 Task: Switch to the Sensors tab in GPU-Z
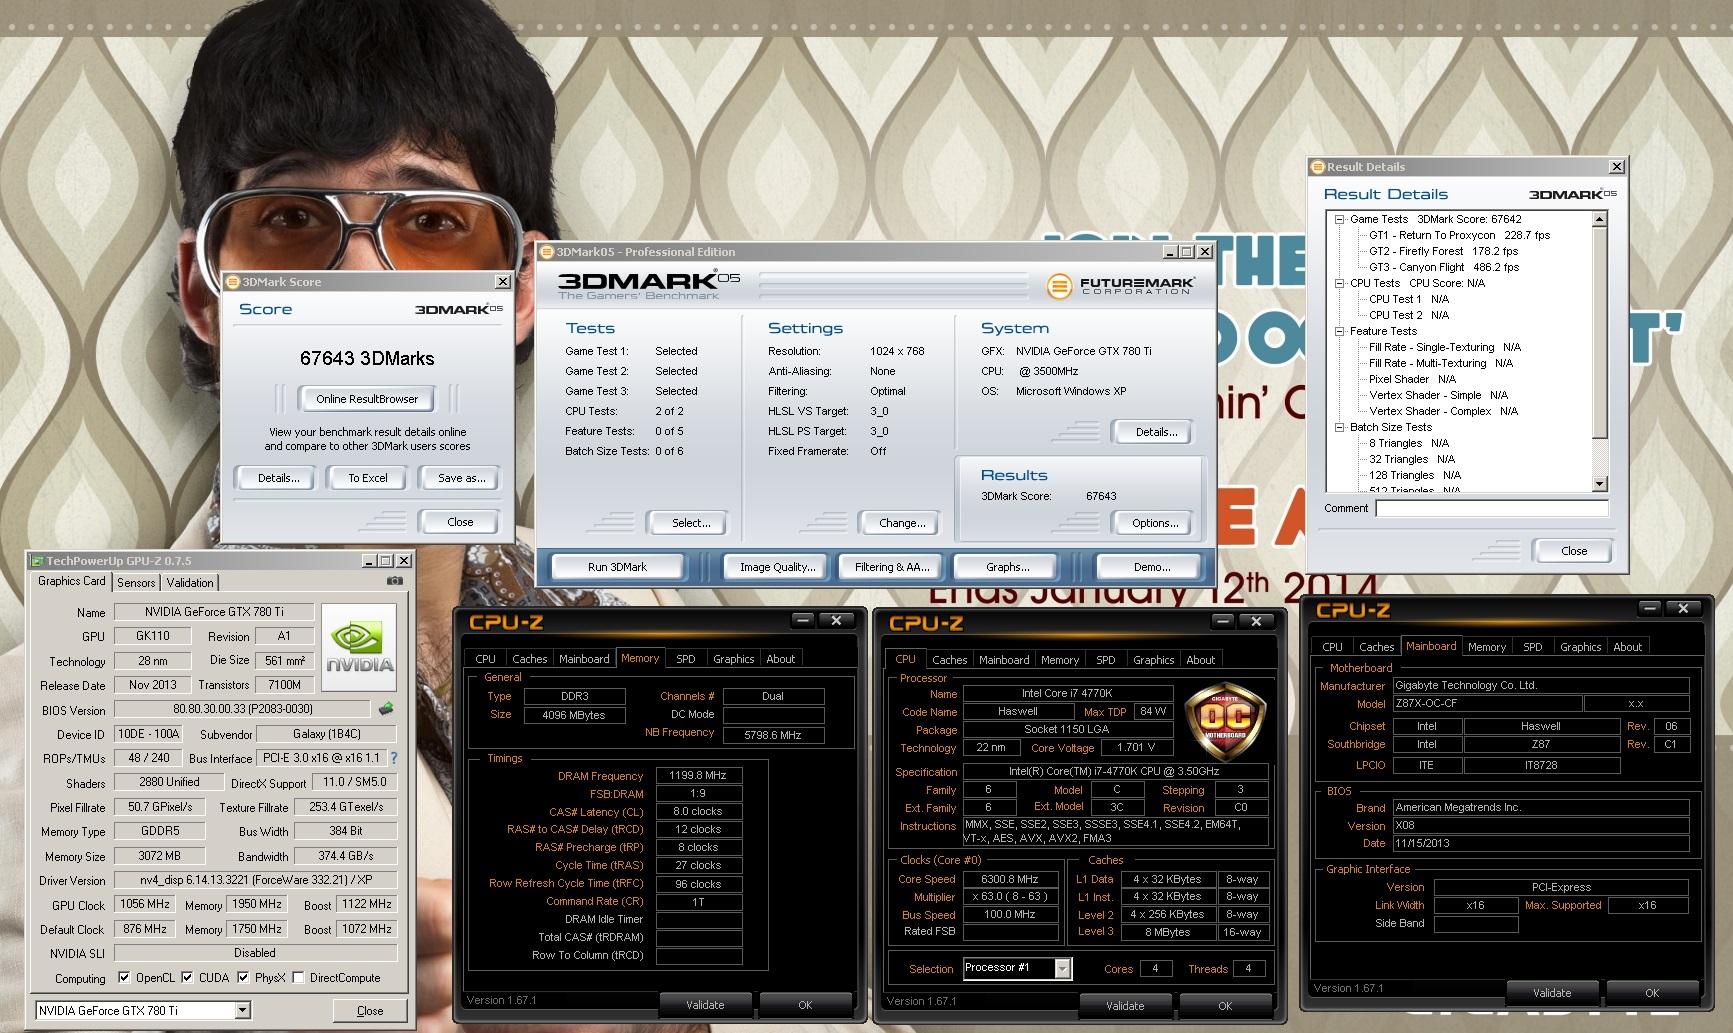136,583
